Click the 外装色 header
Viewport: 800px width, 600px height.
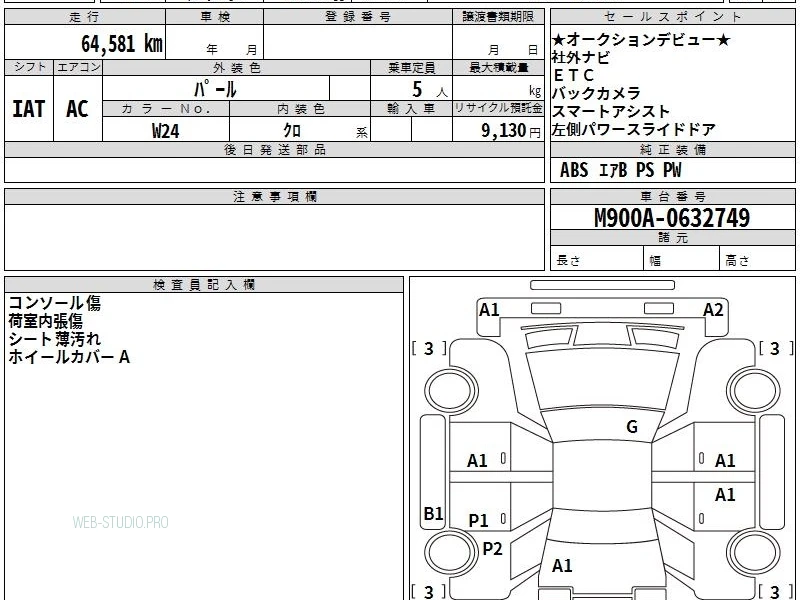237,68
